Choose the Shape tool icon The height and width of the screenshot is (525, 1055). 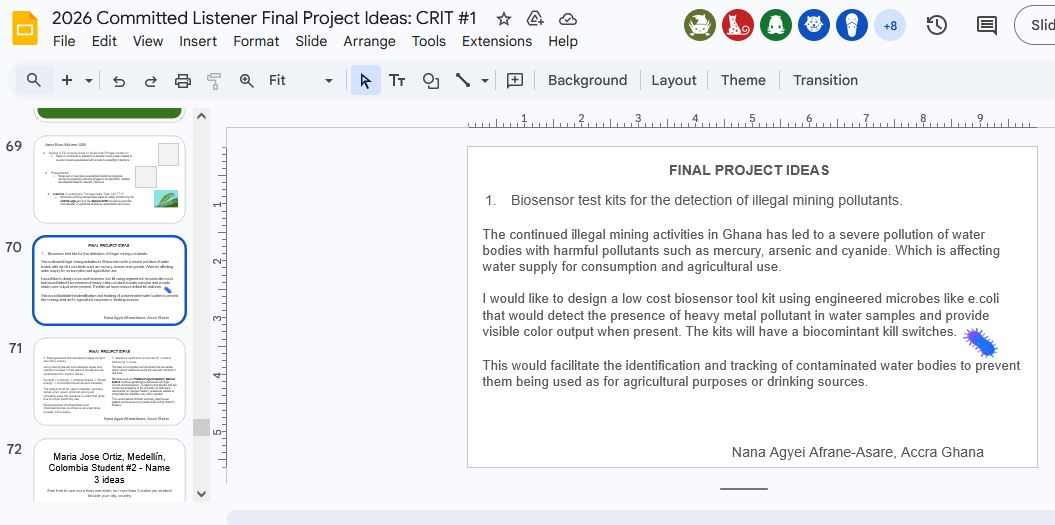tap(430, 81)
